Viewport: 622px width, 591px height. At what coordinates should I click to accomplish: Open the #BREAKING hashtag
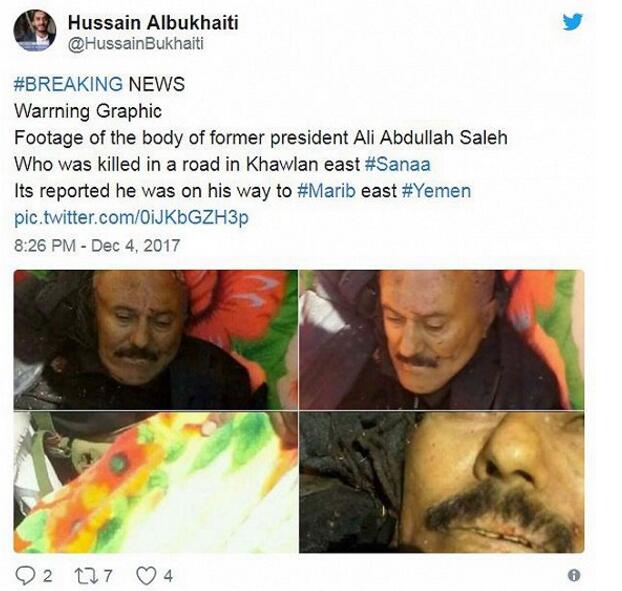point(68,84)
